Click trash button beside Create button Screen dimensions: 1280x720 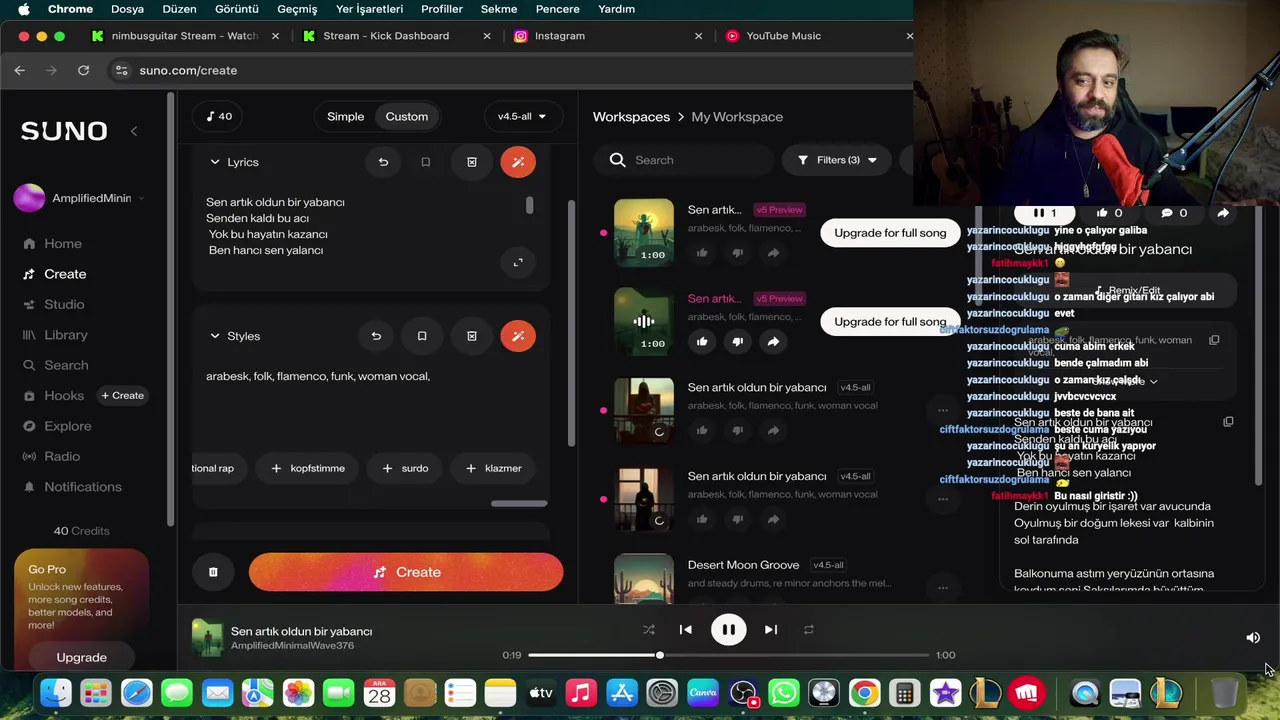213,572
